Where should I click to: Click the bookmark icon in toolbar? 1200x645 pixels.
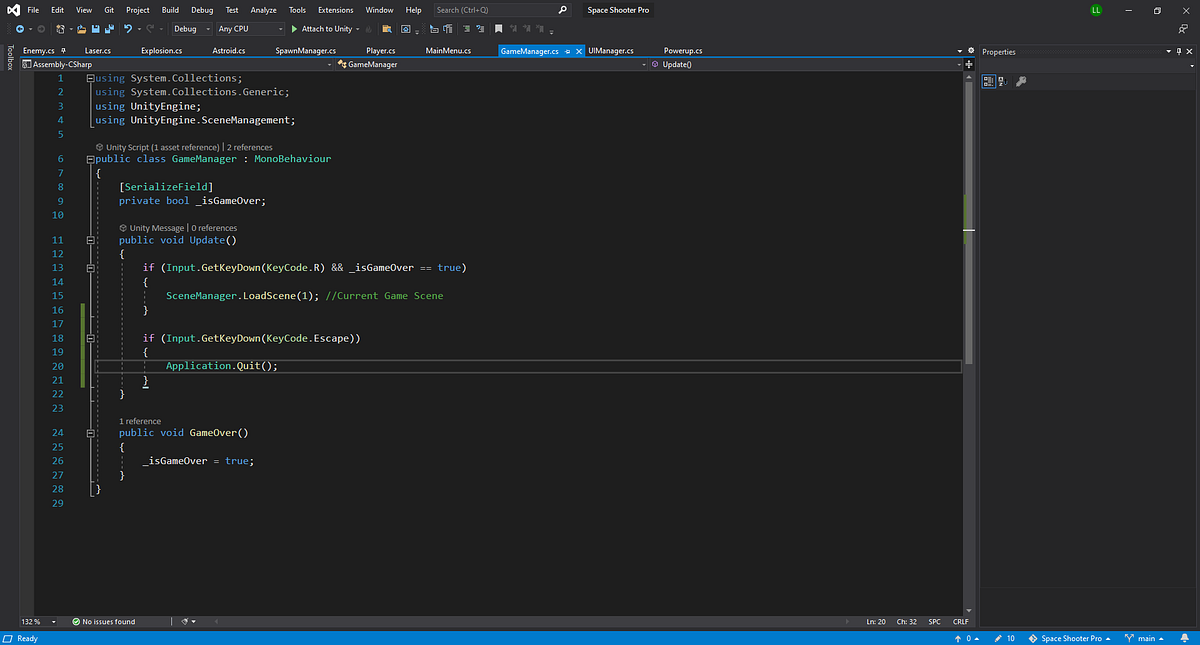click(x=498, y=29)
